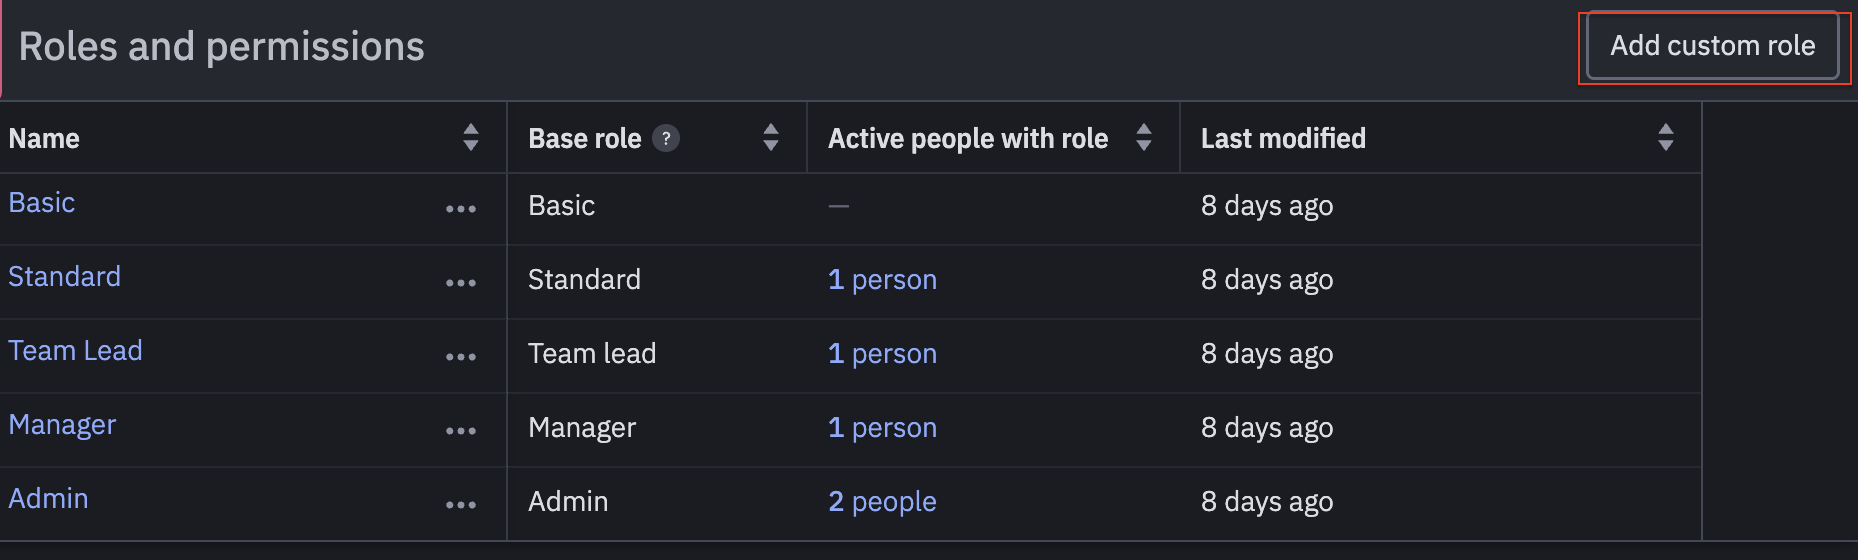Viewport: 1858px width, 560px height.
Task: Open the Admin role link
Action: pos(49,499)
